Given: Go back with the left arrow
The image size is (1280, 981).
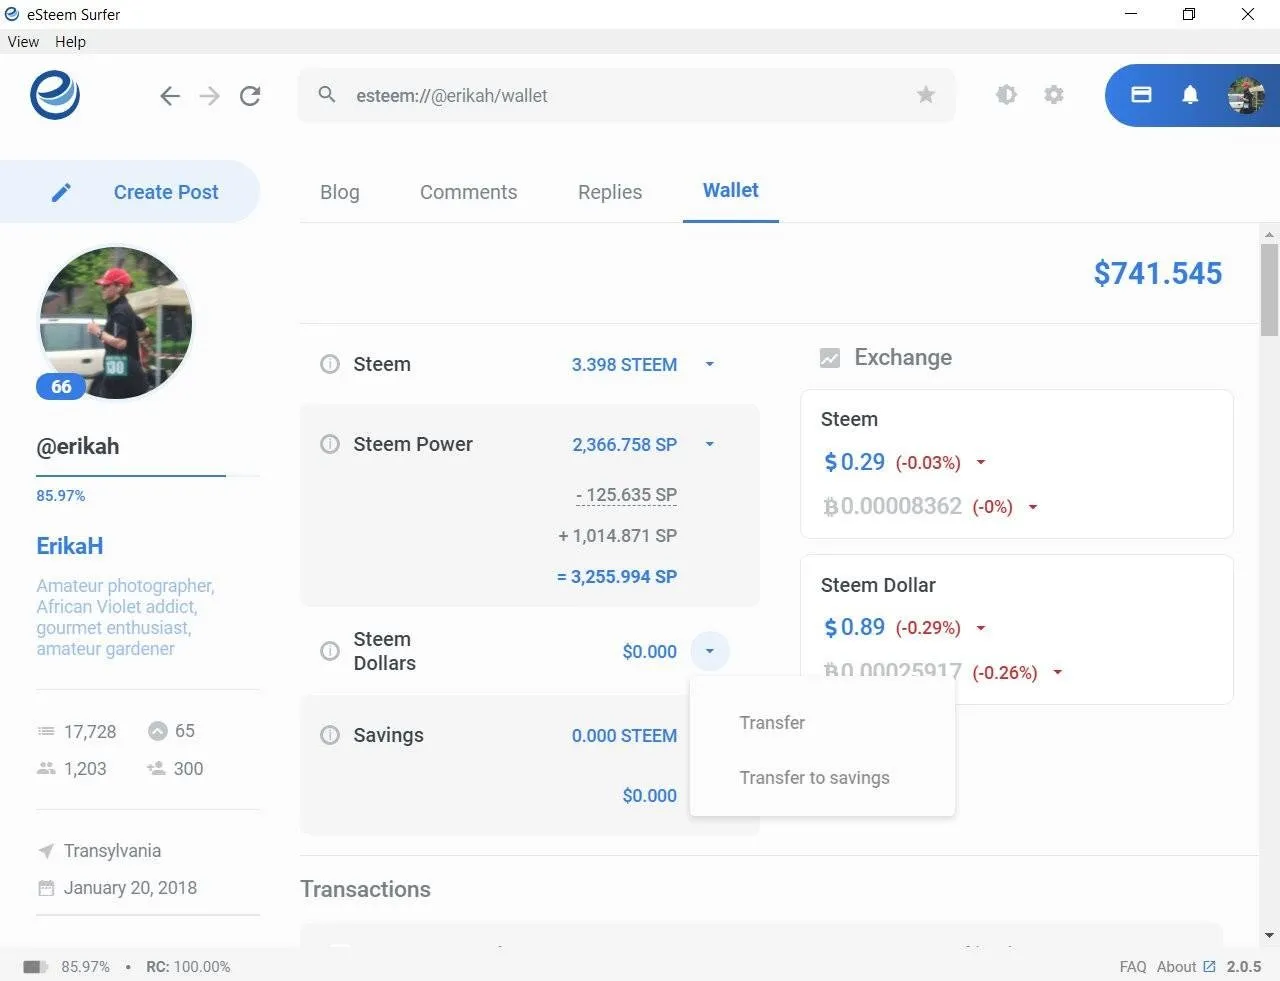Looking at the screenshot, I should pyautogui.click(x=170, y=96).
